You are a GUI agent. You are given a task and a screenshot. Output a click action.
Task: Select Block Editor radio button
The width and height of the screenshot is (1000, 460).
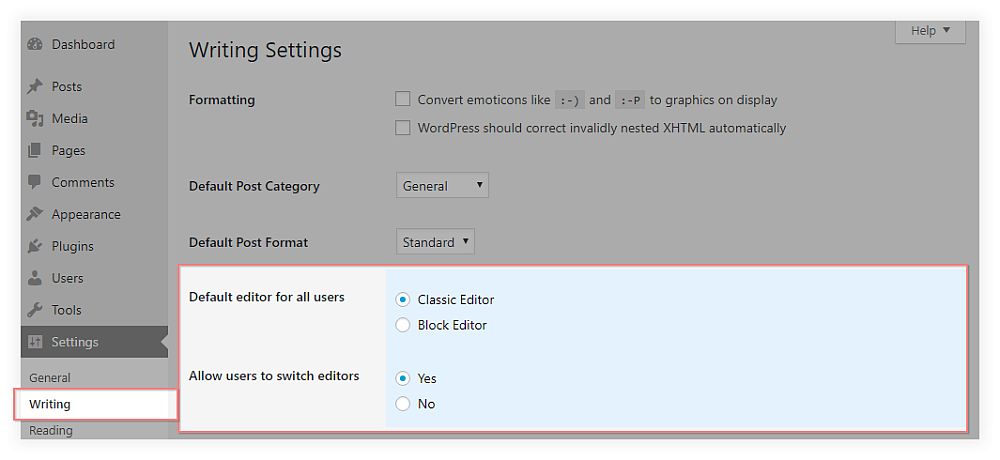(x=402, y=325)
